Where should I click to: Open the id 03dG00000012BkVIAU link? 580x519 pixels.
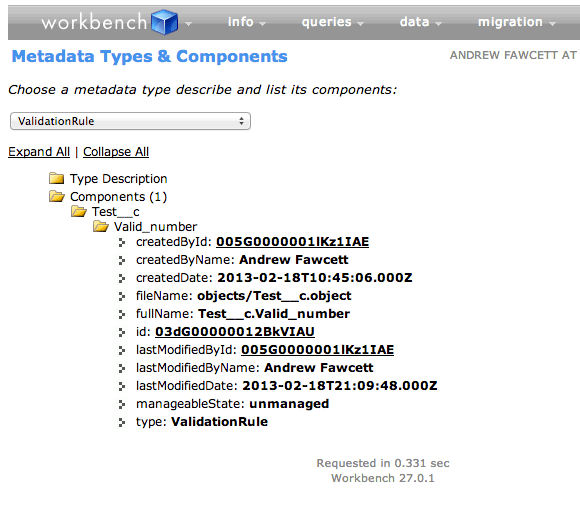(235, 332)
